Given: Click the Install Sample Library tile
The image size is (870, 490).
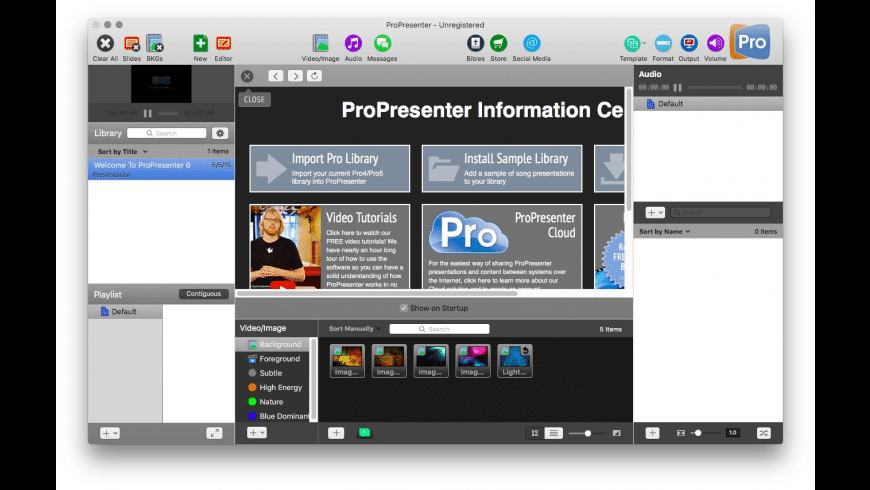Looking at the screenshot, I should tap(502, 169).
